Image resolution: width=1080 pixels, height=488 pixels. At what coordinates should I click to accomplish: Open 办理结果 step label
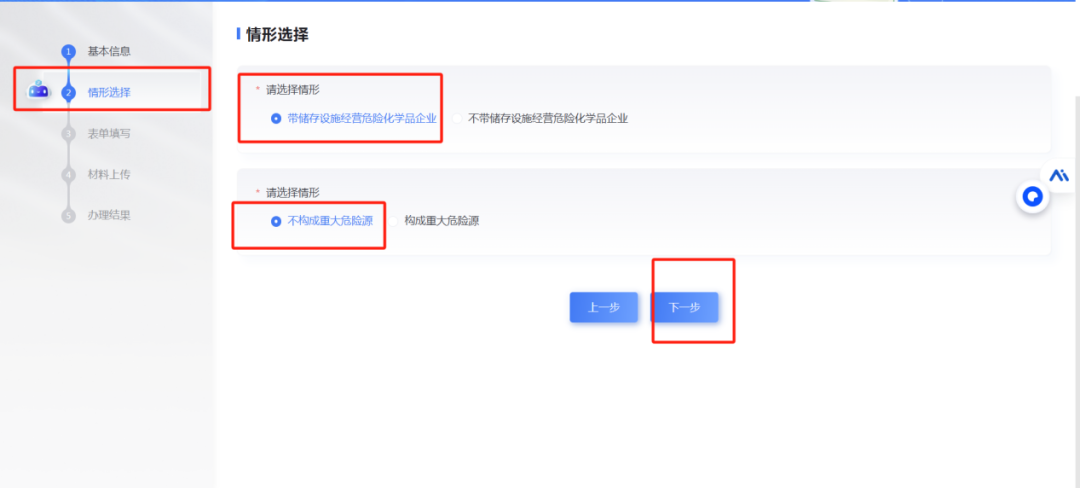109,215
